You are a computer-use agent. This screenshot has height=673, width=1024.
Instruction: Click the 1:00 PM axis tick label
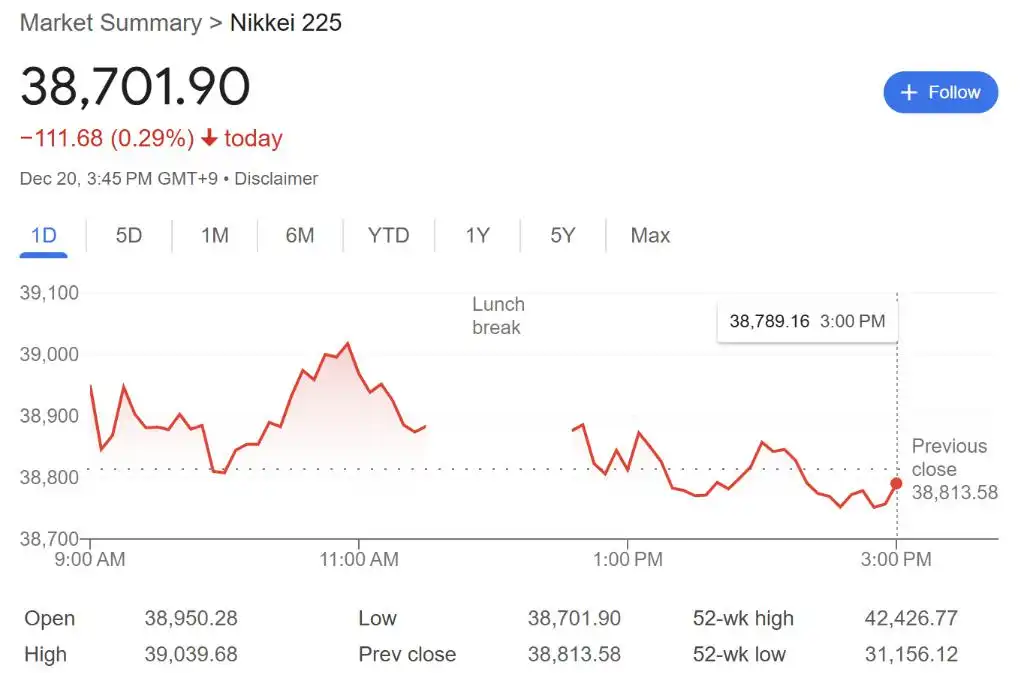[628, 559]
